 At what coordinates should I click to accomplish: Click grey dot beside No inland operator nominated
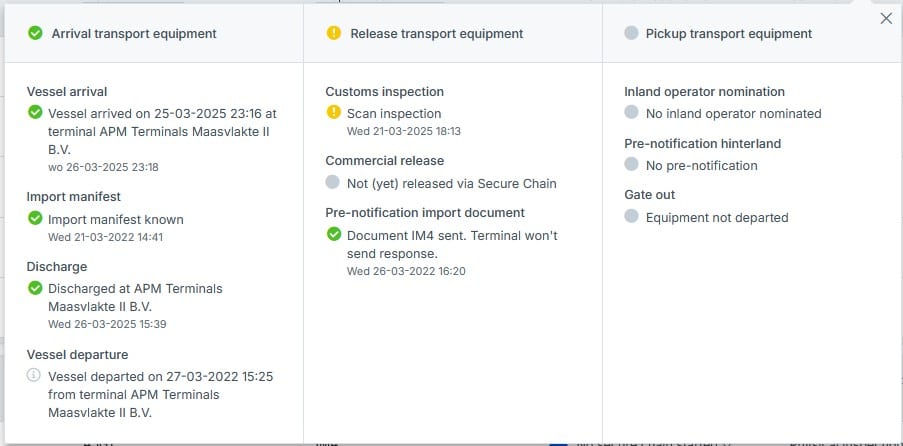tap(631, 113)
